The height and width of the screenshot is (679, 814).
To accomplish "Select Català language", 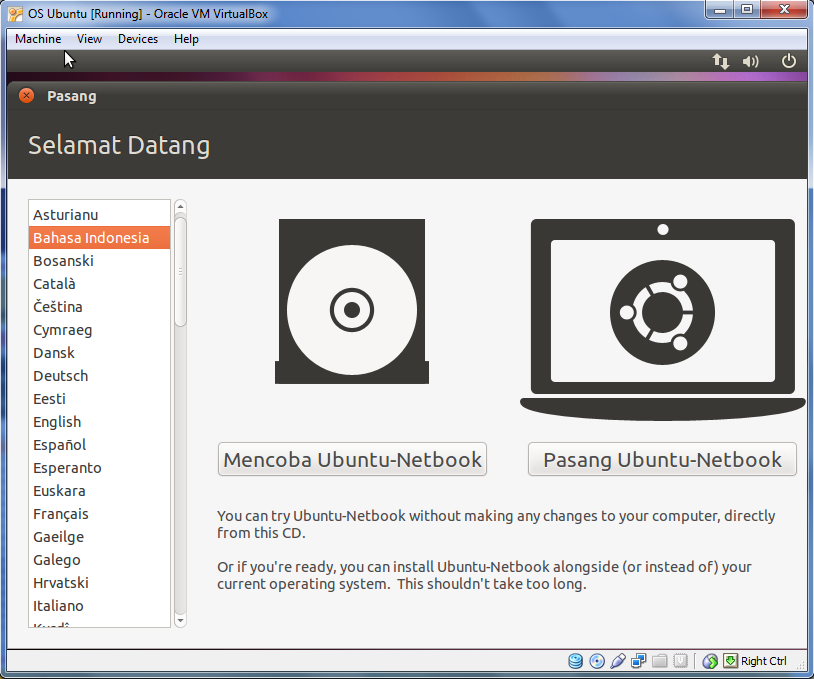I will tap(99, 283).
